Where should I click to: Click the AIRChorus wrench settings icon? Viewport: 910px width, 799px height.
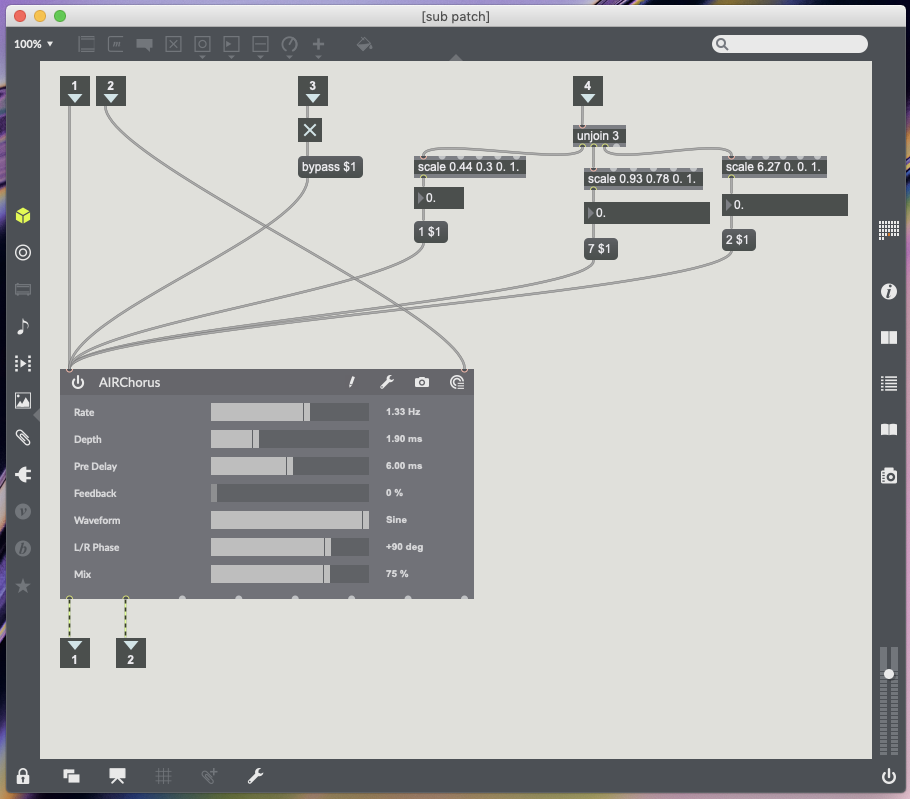click(386, 382)
